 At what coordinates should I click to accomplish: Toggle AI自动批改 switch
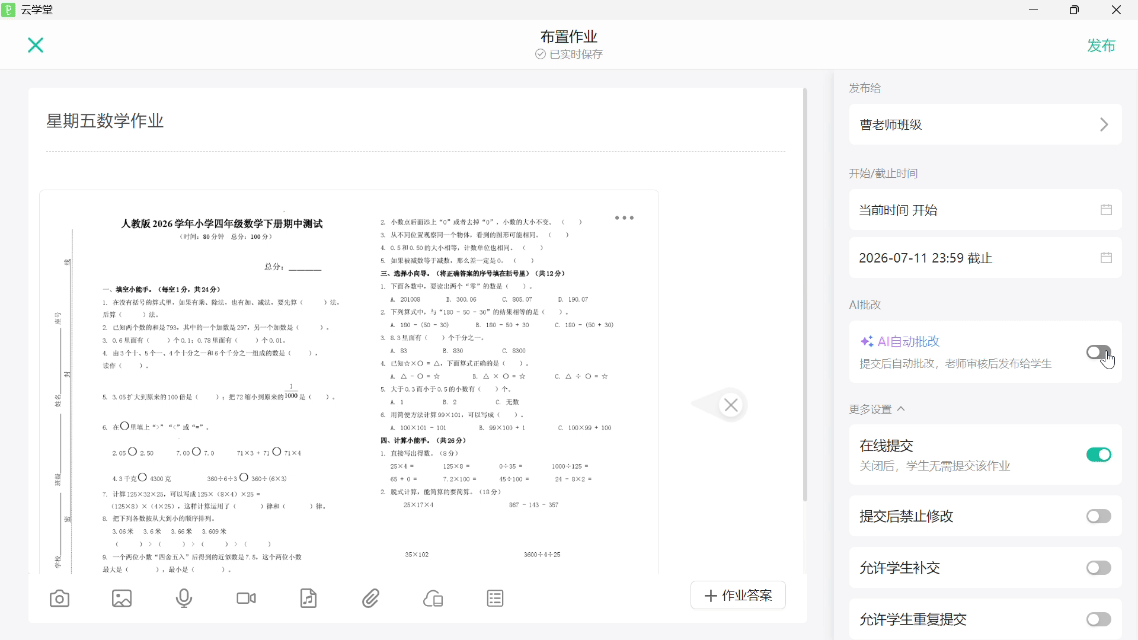(1098, 352)
